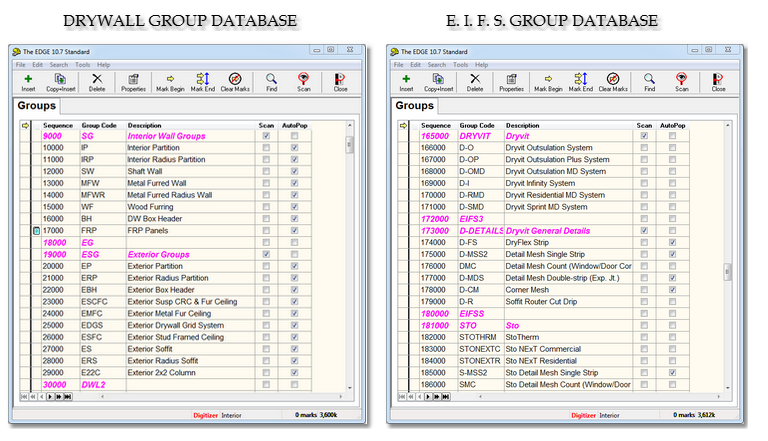The image size is (768, 441).
Task: Toggle Scan checkbox for Dryvit row 165000
Action: pos(644,136)
